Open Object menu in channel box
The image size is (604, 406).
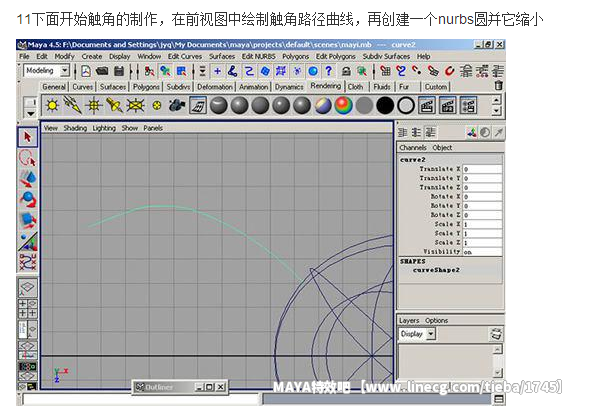(442, 148)
